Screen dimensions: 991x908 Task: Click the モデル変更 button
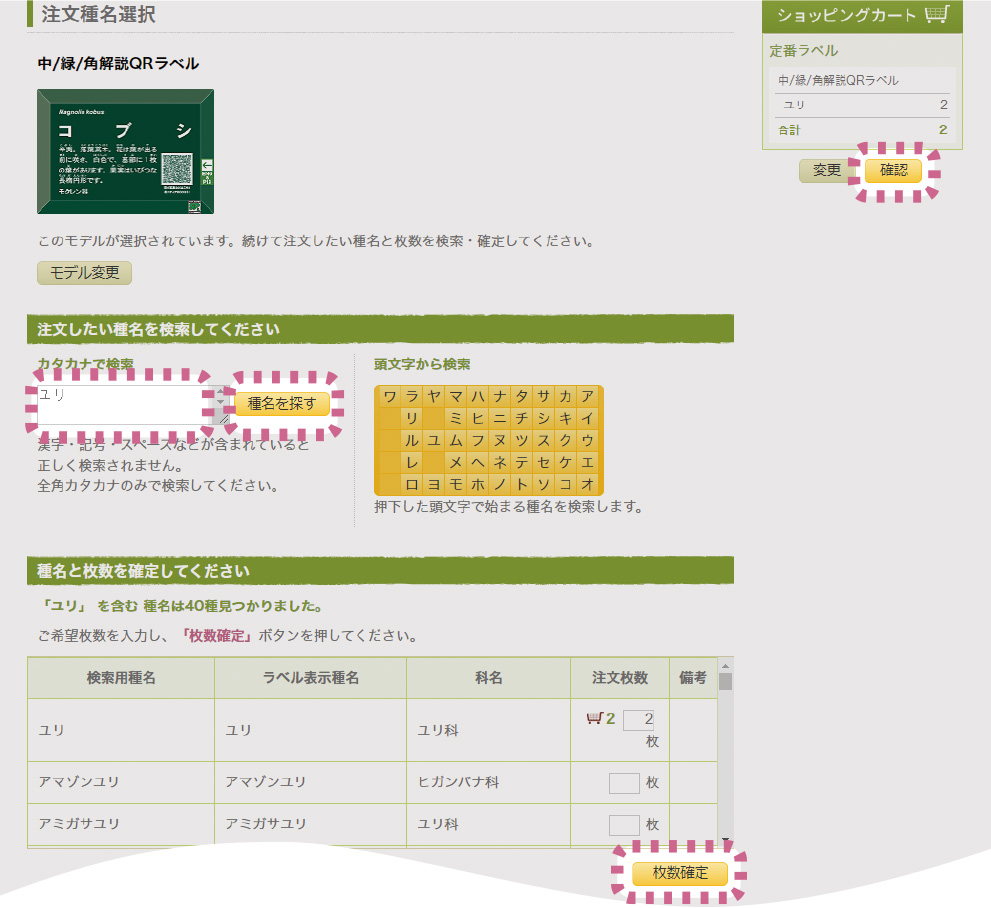[84, 273]
